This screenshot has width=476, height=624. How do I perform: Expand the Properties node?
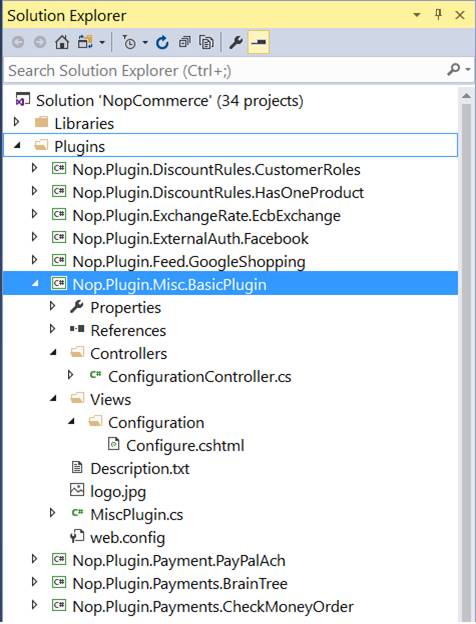coord(52,306)
